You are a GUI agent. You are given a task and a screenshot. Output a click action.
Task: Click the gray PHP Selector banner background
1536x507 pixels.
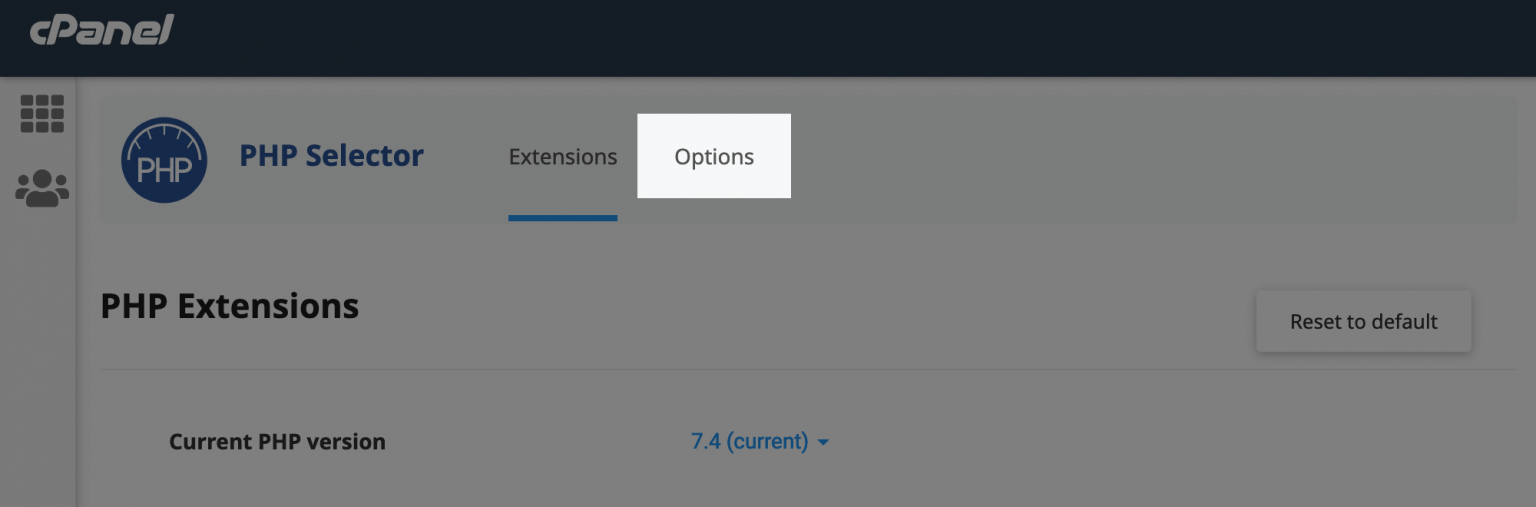coord(1100,160)
